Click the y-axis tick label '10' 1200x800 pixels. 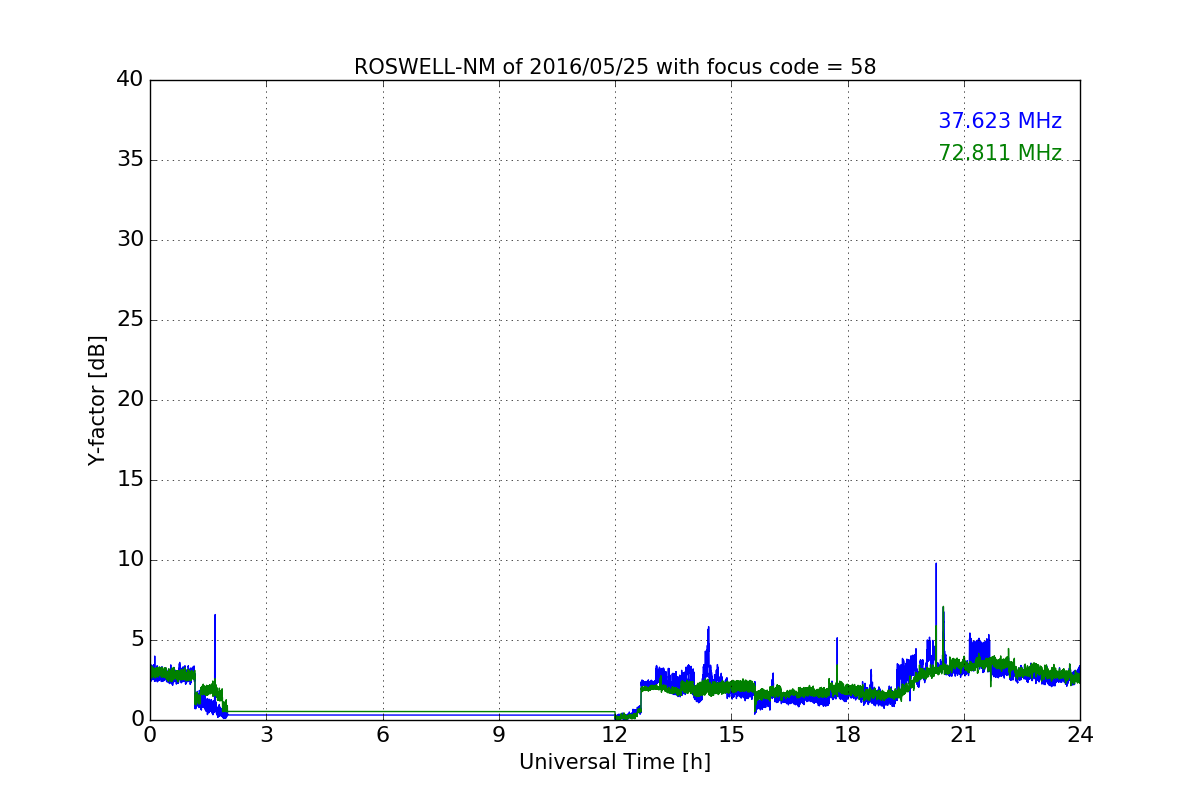point(130,560)
